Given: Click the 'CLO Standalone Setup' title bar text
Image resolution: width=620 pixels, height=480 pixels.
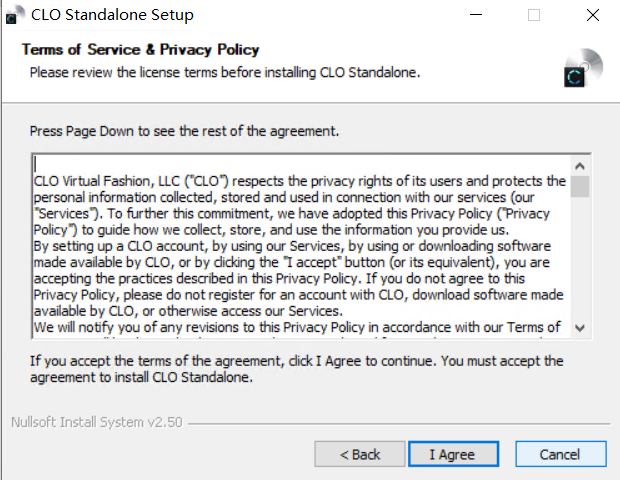Looking at the screenshot, I should point(112,15).
